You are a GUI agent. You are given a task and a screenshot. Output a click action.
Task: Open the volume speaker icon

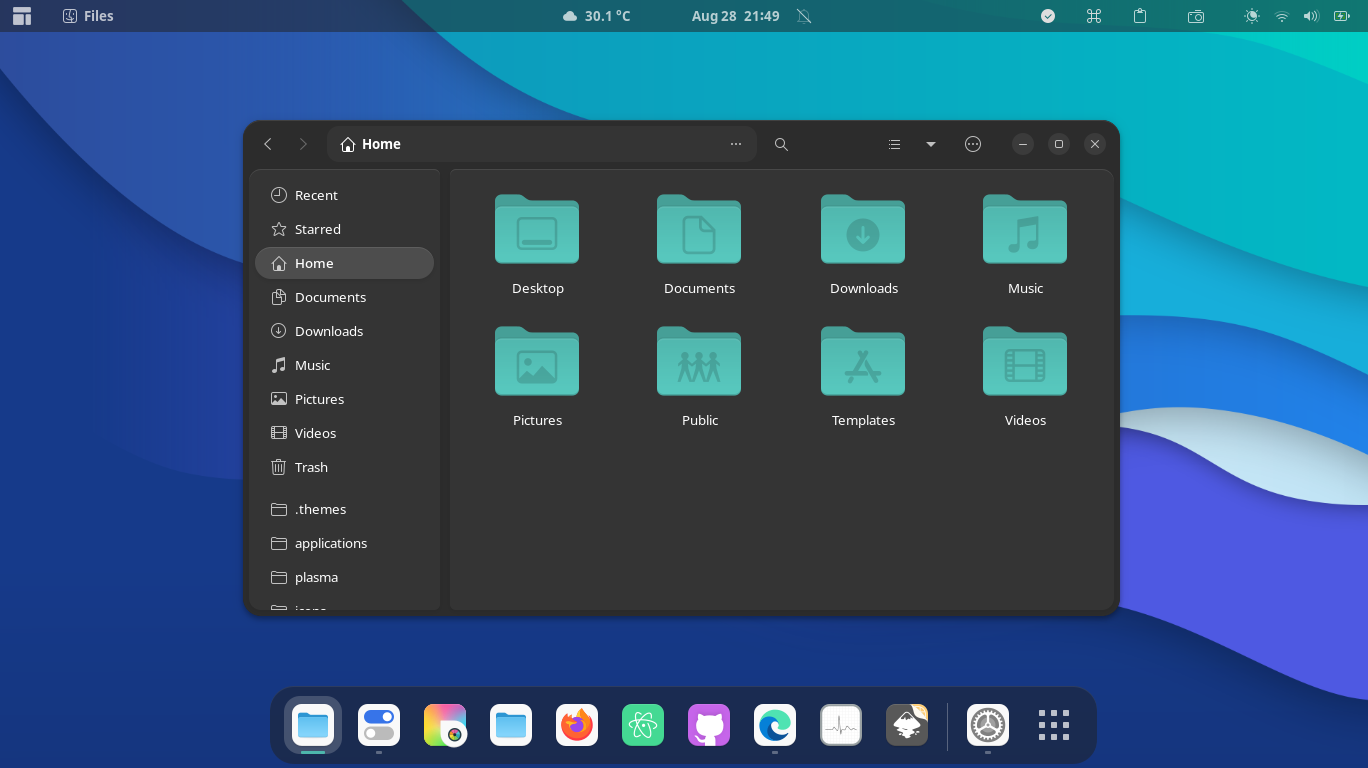[1311, 16]
